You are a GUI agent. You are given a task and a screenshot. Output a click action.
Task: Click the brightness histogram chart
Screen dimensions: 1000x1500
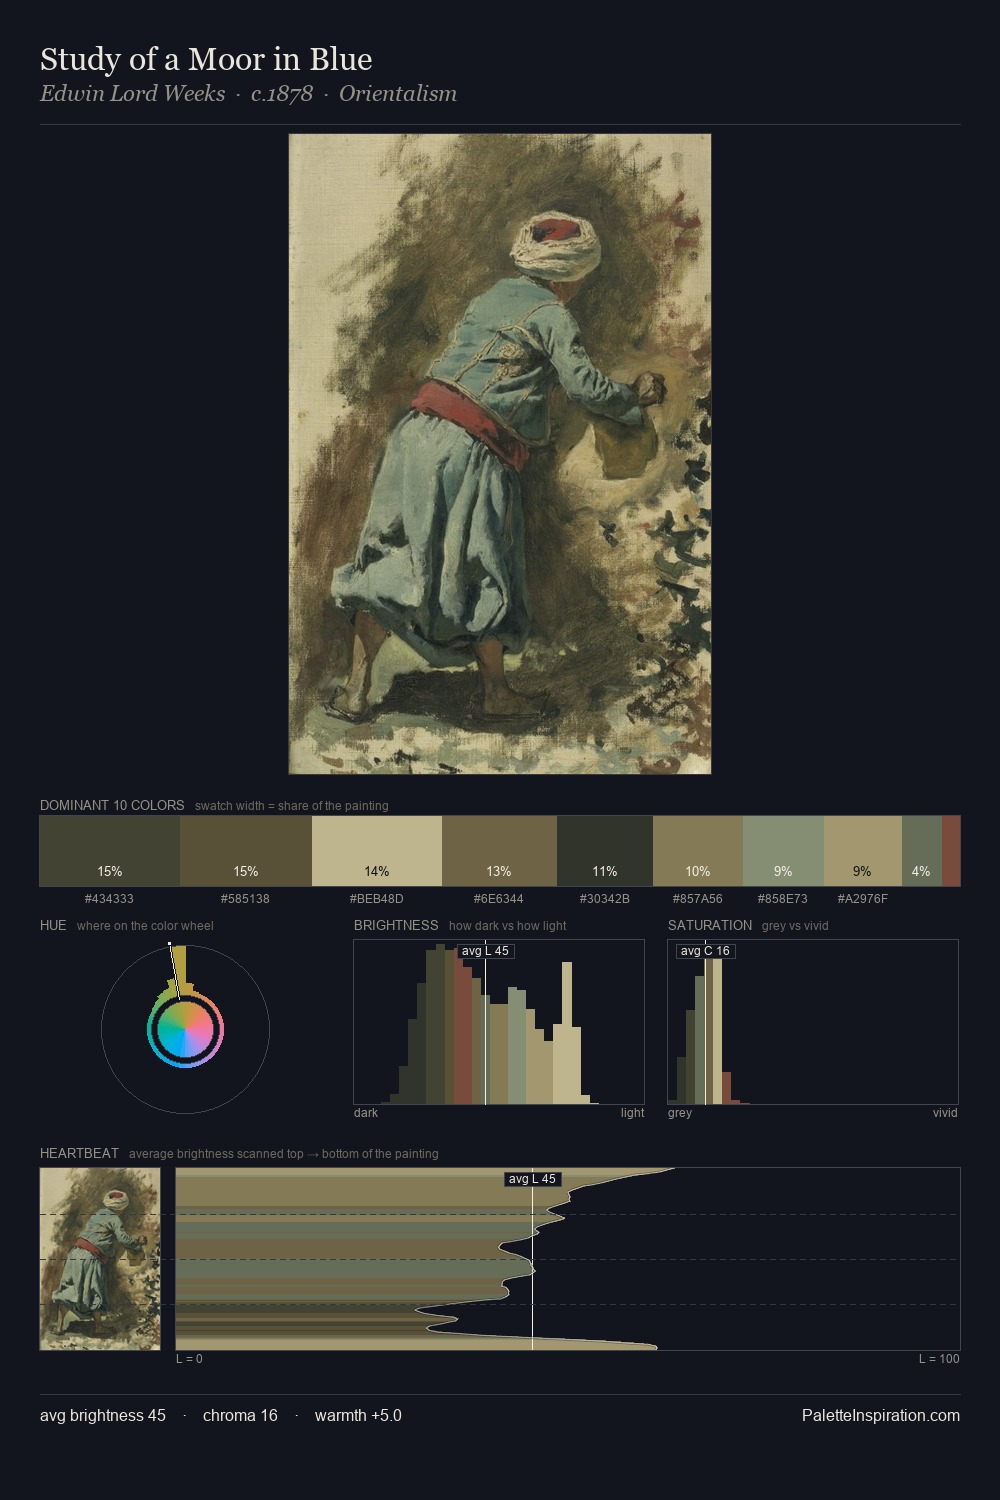click(x=499, y=1022)
